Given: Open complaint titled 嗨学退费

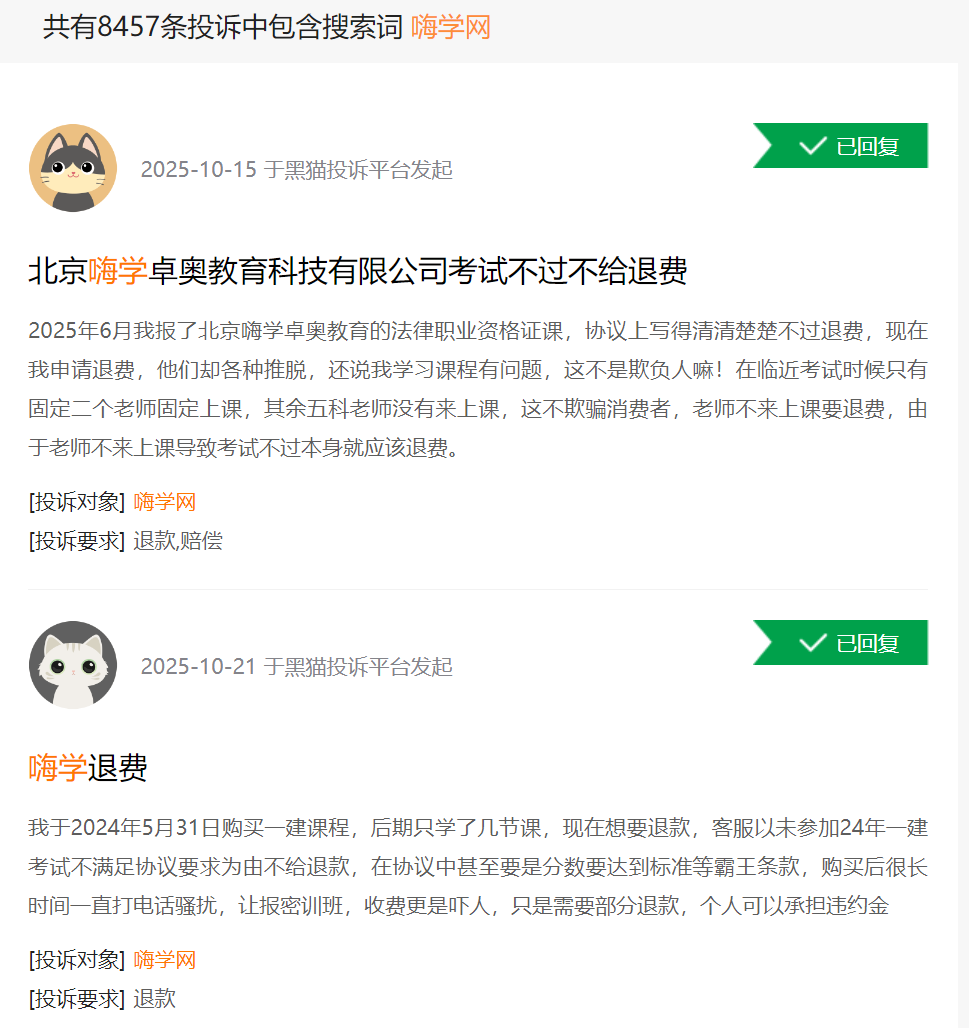Looking at the screenshot, I should [88, 768].
